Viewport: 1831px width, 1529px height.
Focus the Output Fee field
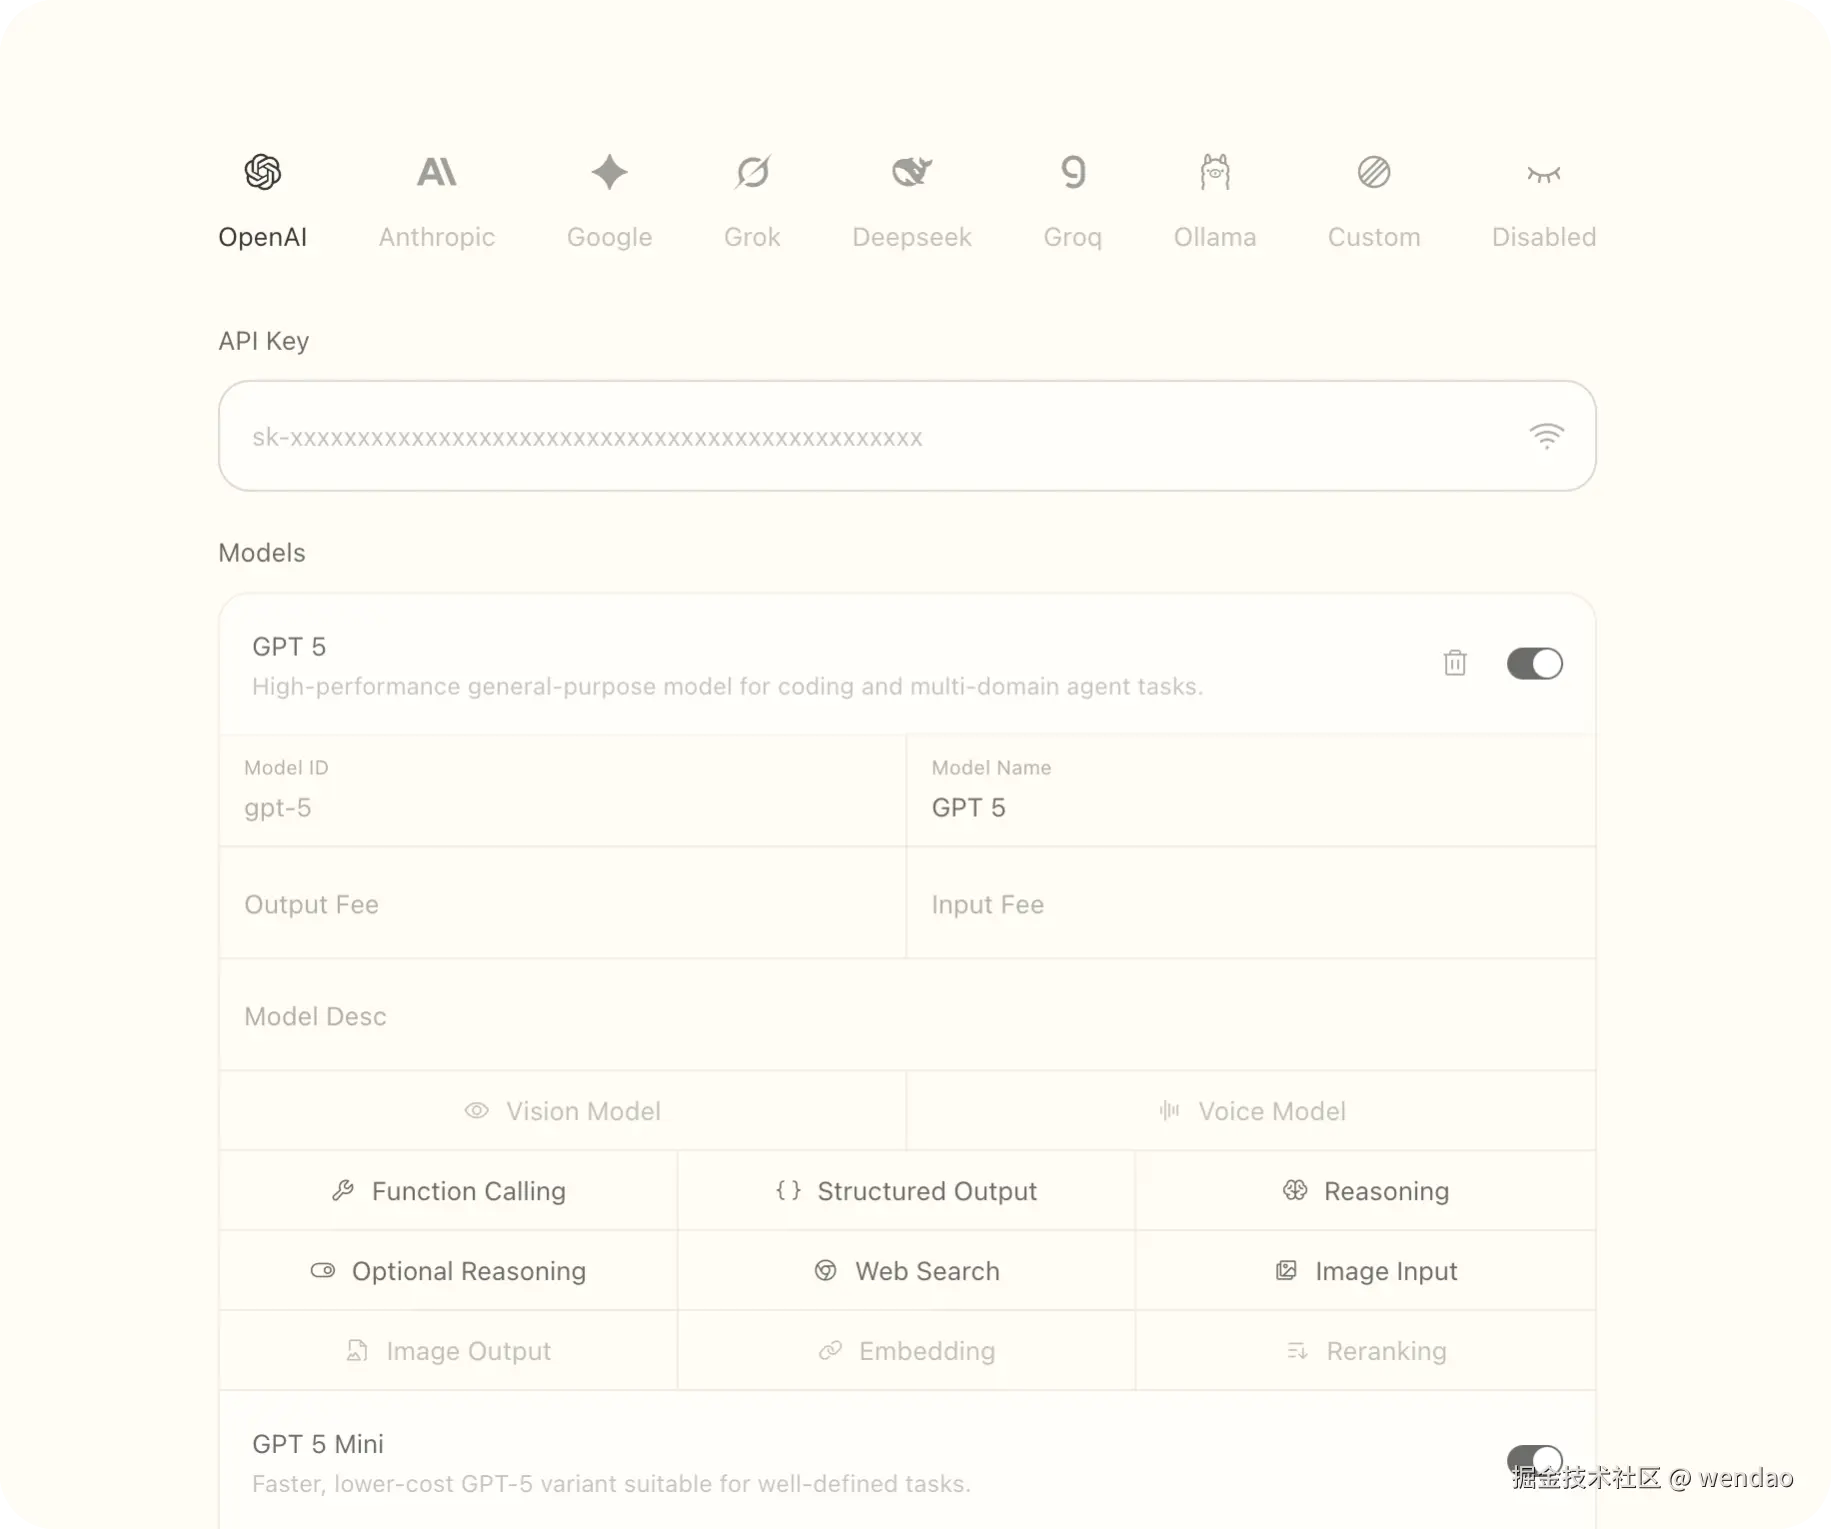pos(562,904)
